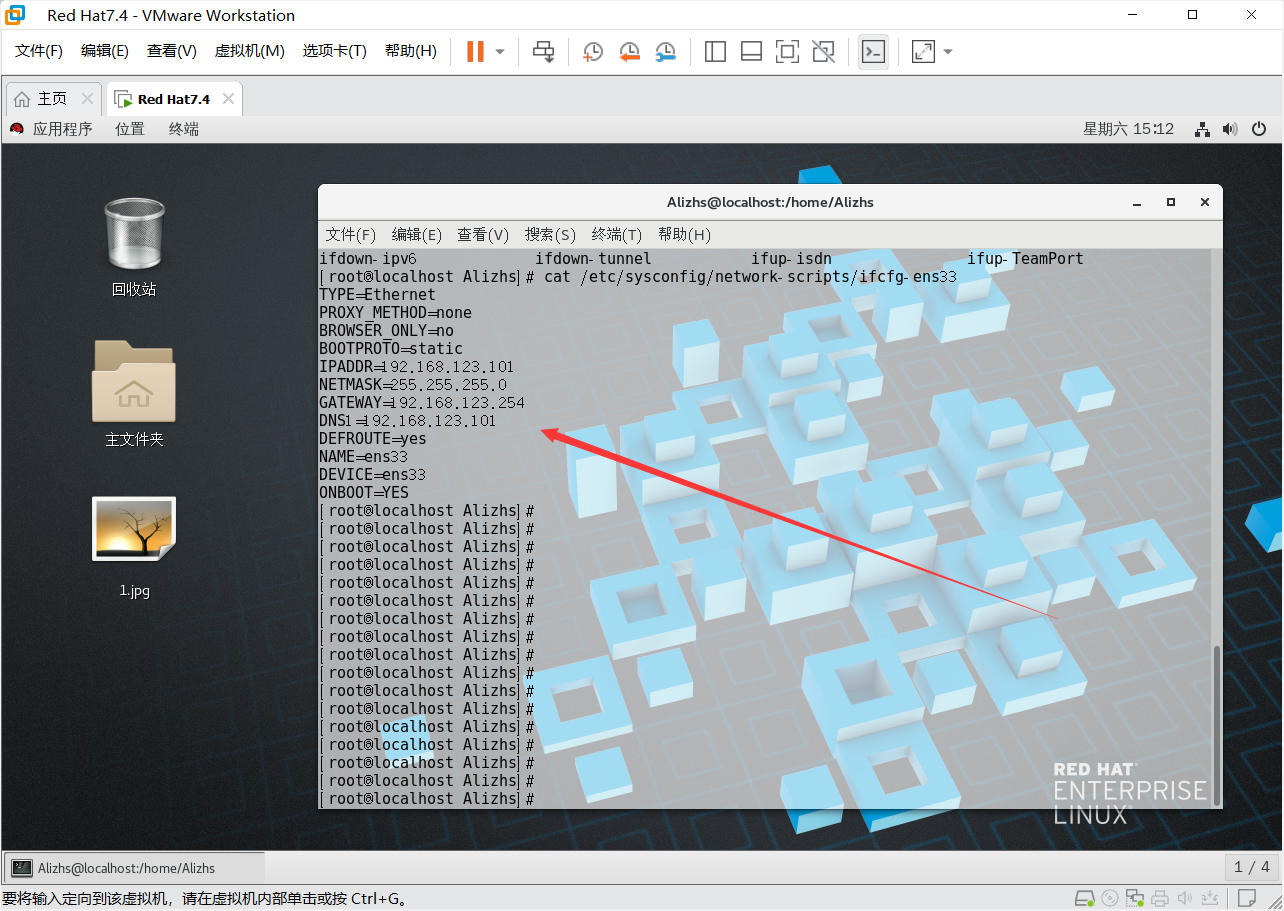Click the last terminal prompt line
Viewport: 1284px width, 911px height.
[427, 799]
